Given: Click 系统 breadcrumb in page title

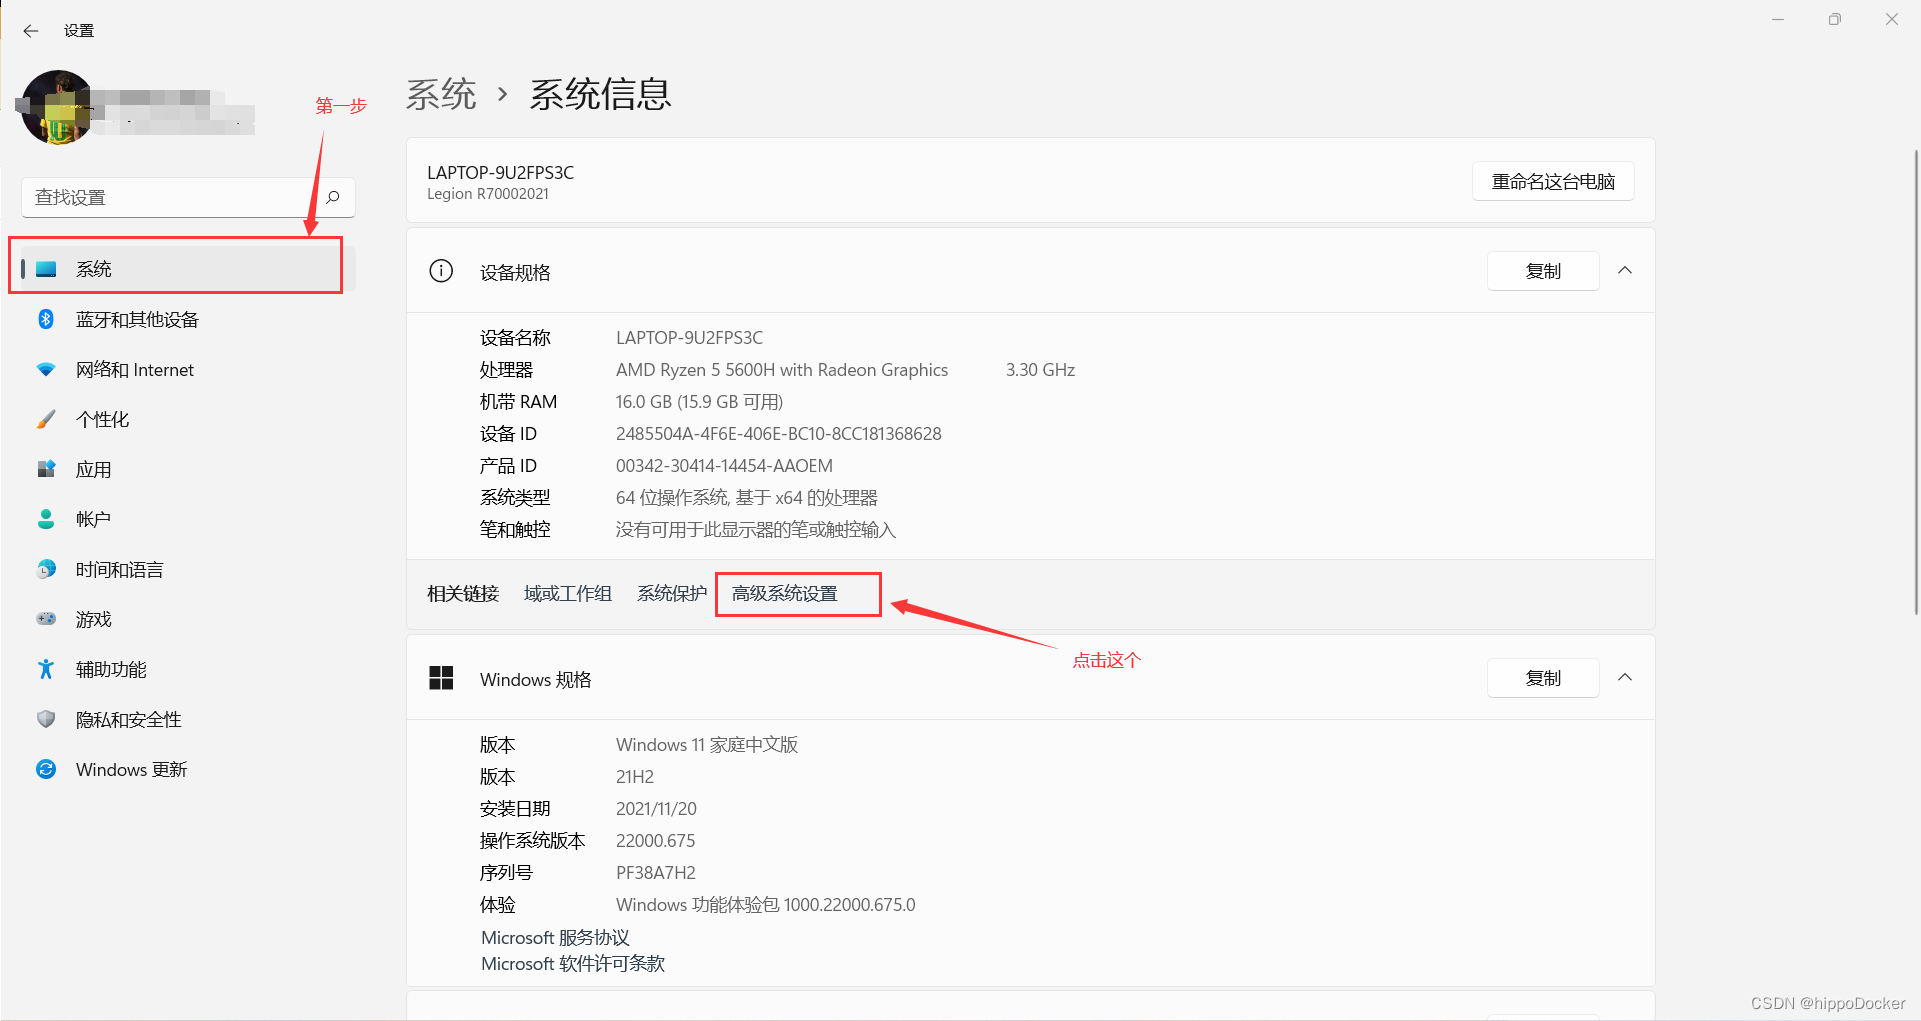Looking at the screenshot, I should pyautogui.click(x=441, y=94).
